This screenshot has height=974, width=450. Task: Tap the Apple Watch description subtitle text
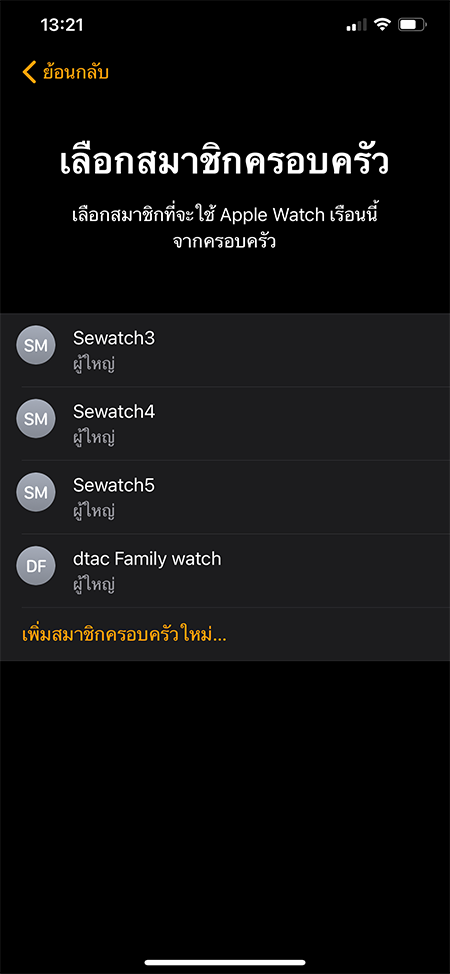click(x=225, y=228)
